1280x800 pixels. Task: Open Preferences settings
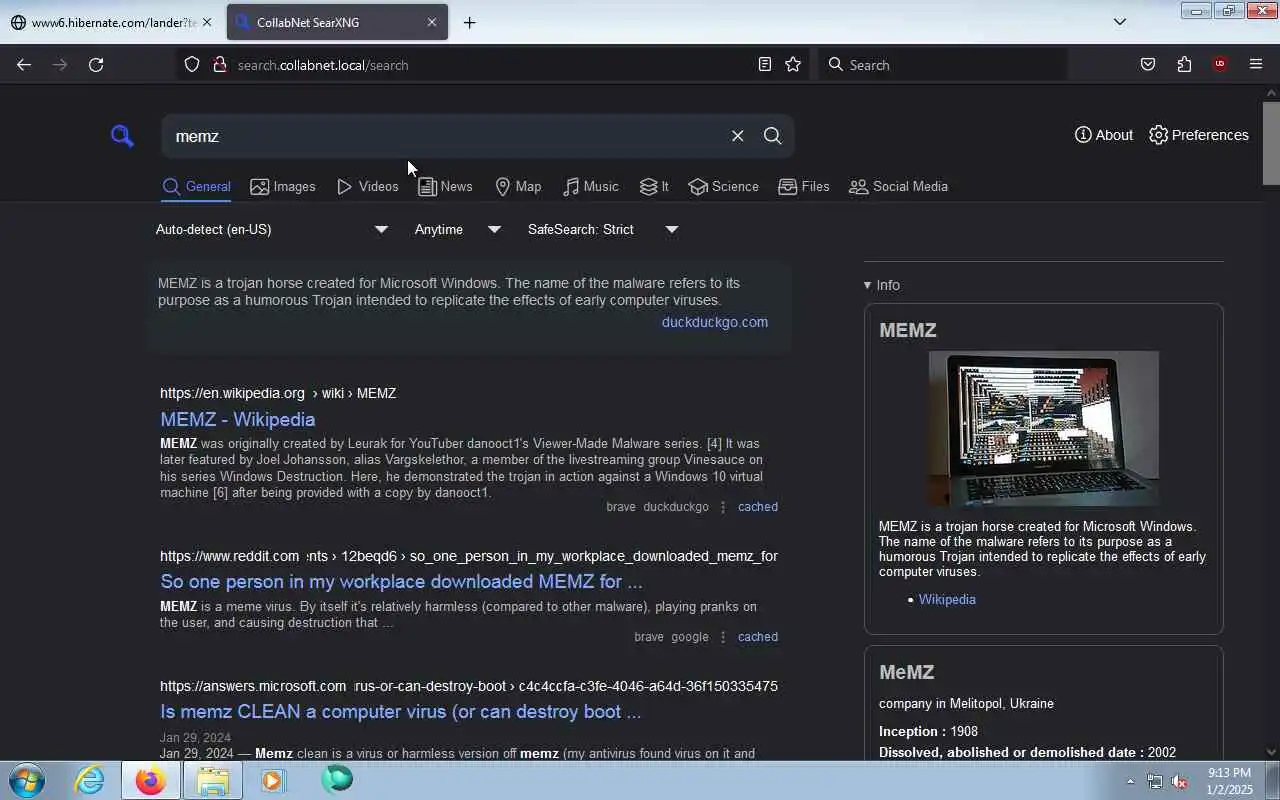(x=1199, y=135)
